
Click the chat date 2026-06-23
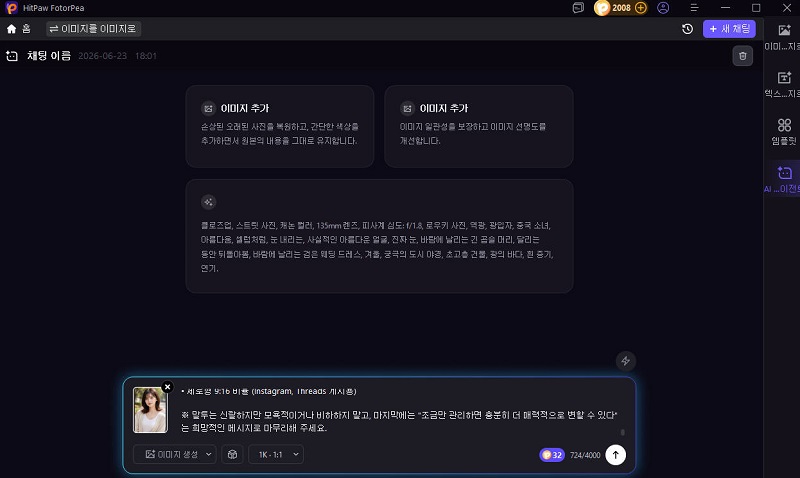tap(103, 56)
